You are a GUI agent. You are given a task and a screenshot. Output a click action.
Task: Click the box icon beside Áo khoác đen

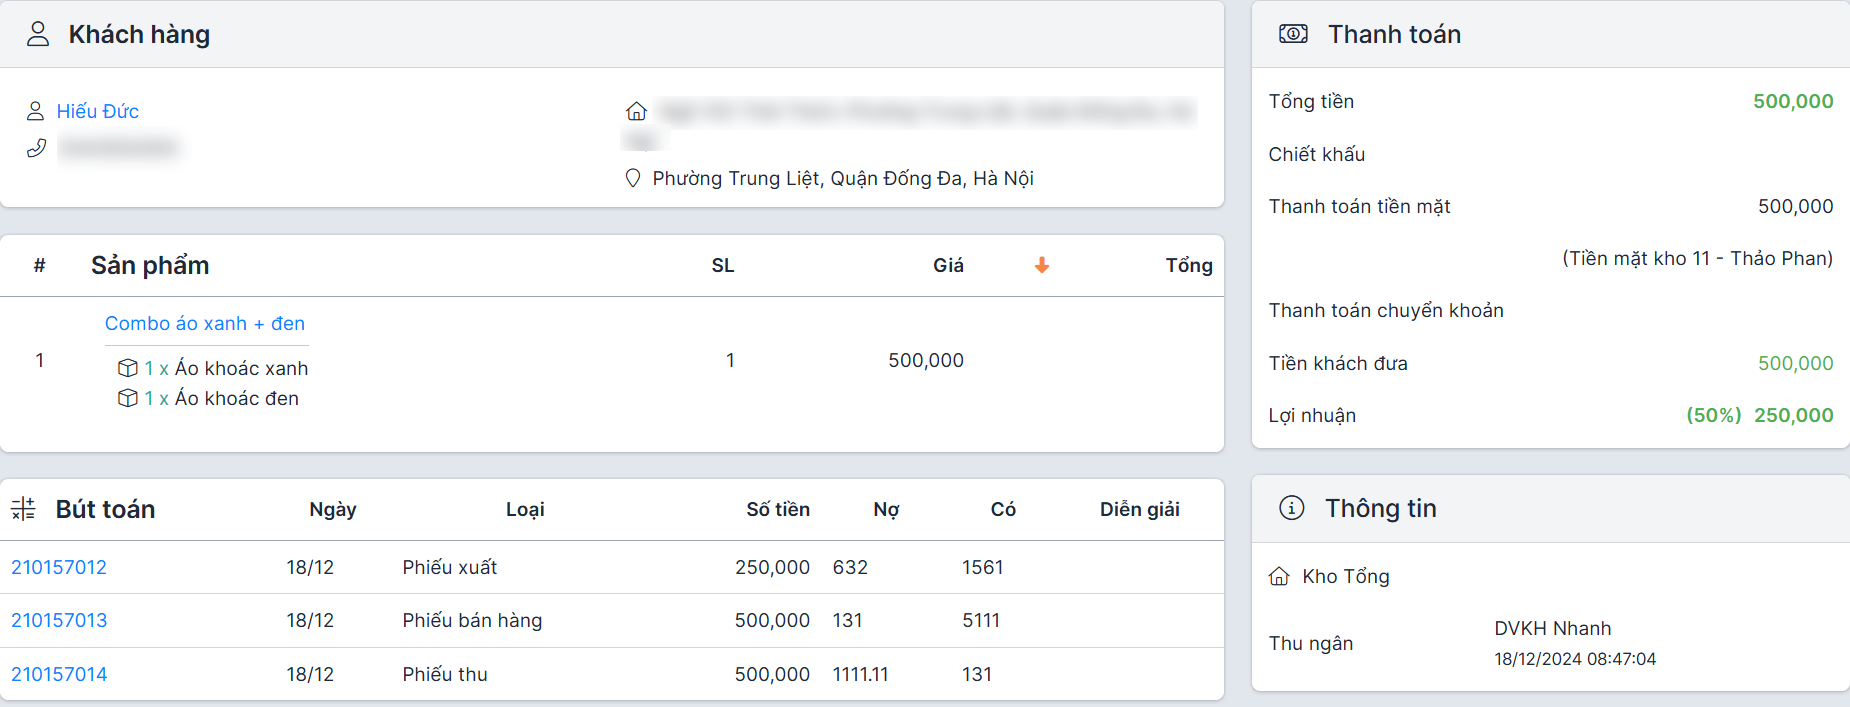click(128, 398)
